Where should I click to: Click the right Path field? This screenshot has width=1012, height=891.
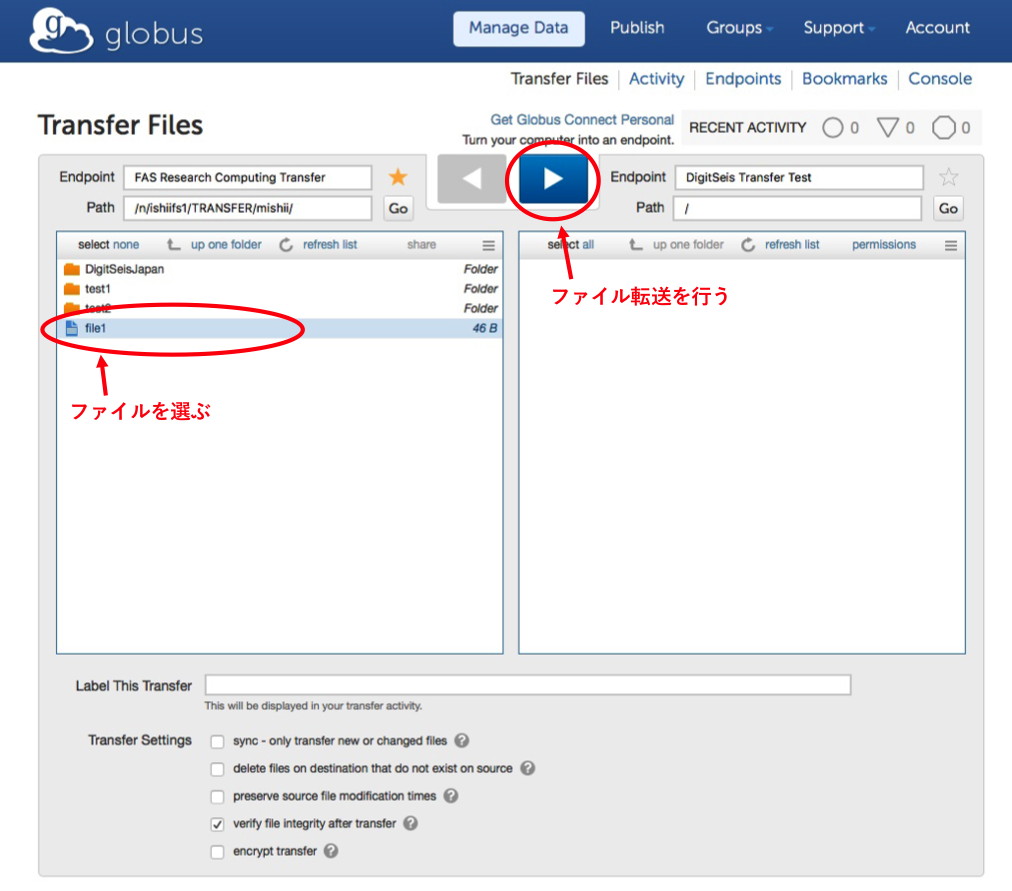pyautogui.click(x=798, y=208)
